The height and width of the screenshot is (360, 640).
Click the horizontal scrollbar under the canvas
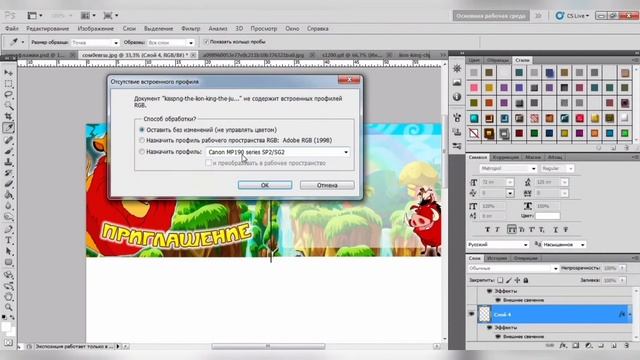[268, 347]
